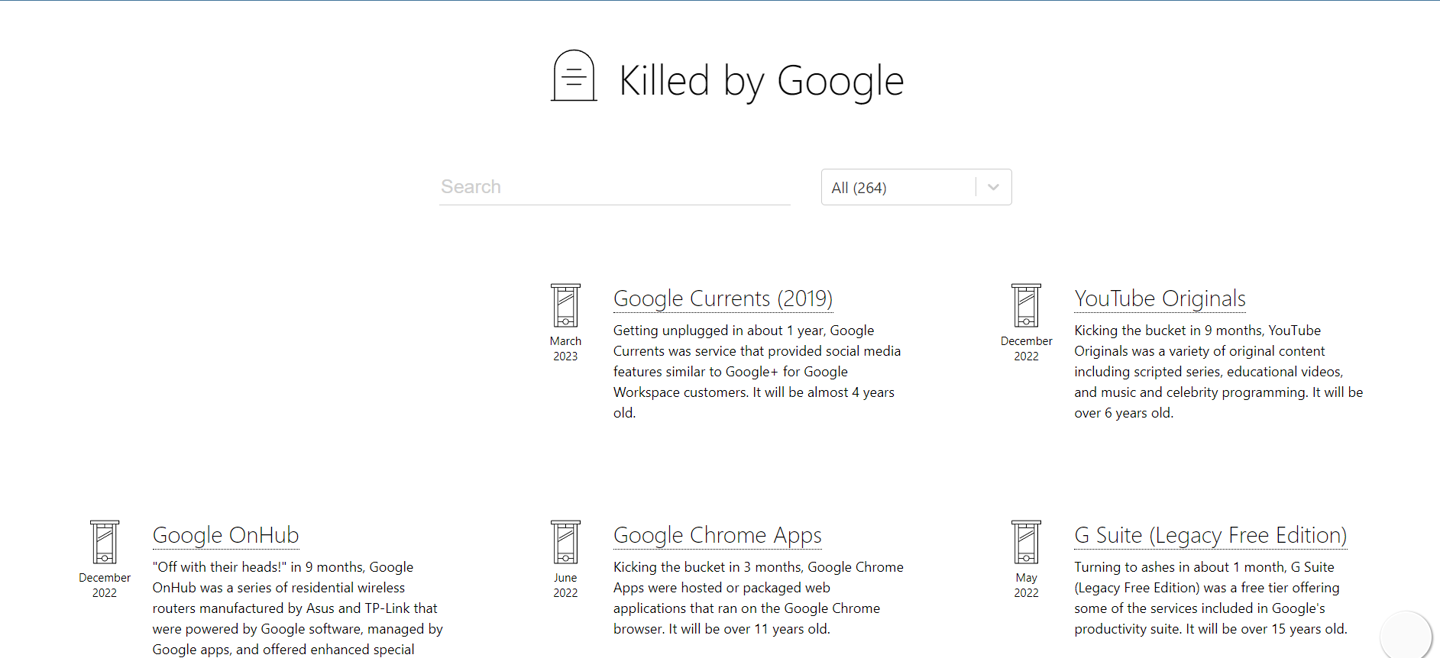Viewport: 1440px width, 658px height.
Task: Click the guillotine icon beside YouTube Originals
Action: point(1026,306)
